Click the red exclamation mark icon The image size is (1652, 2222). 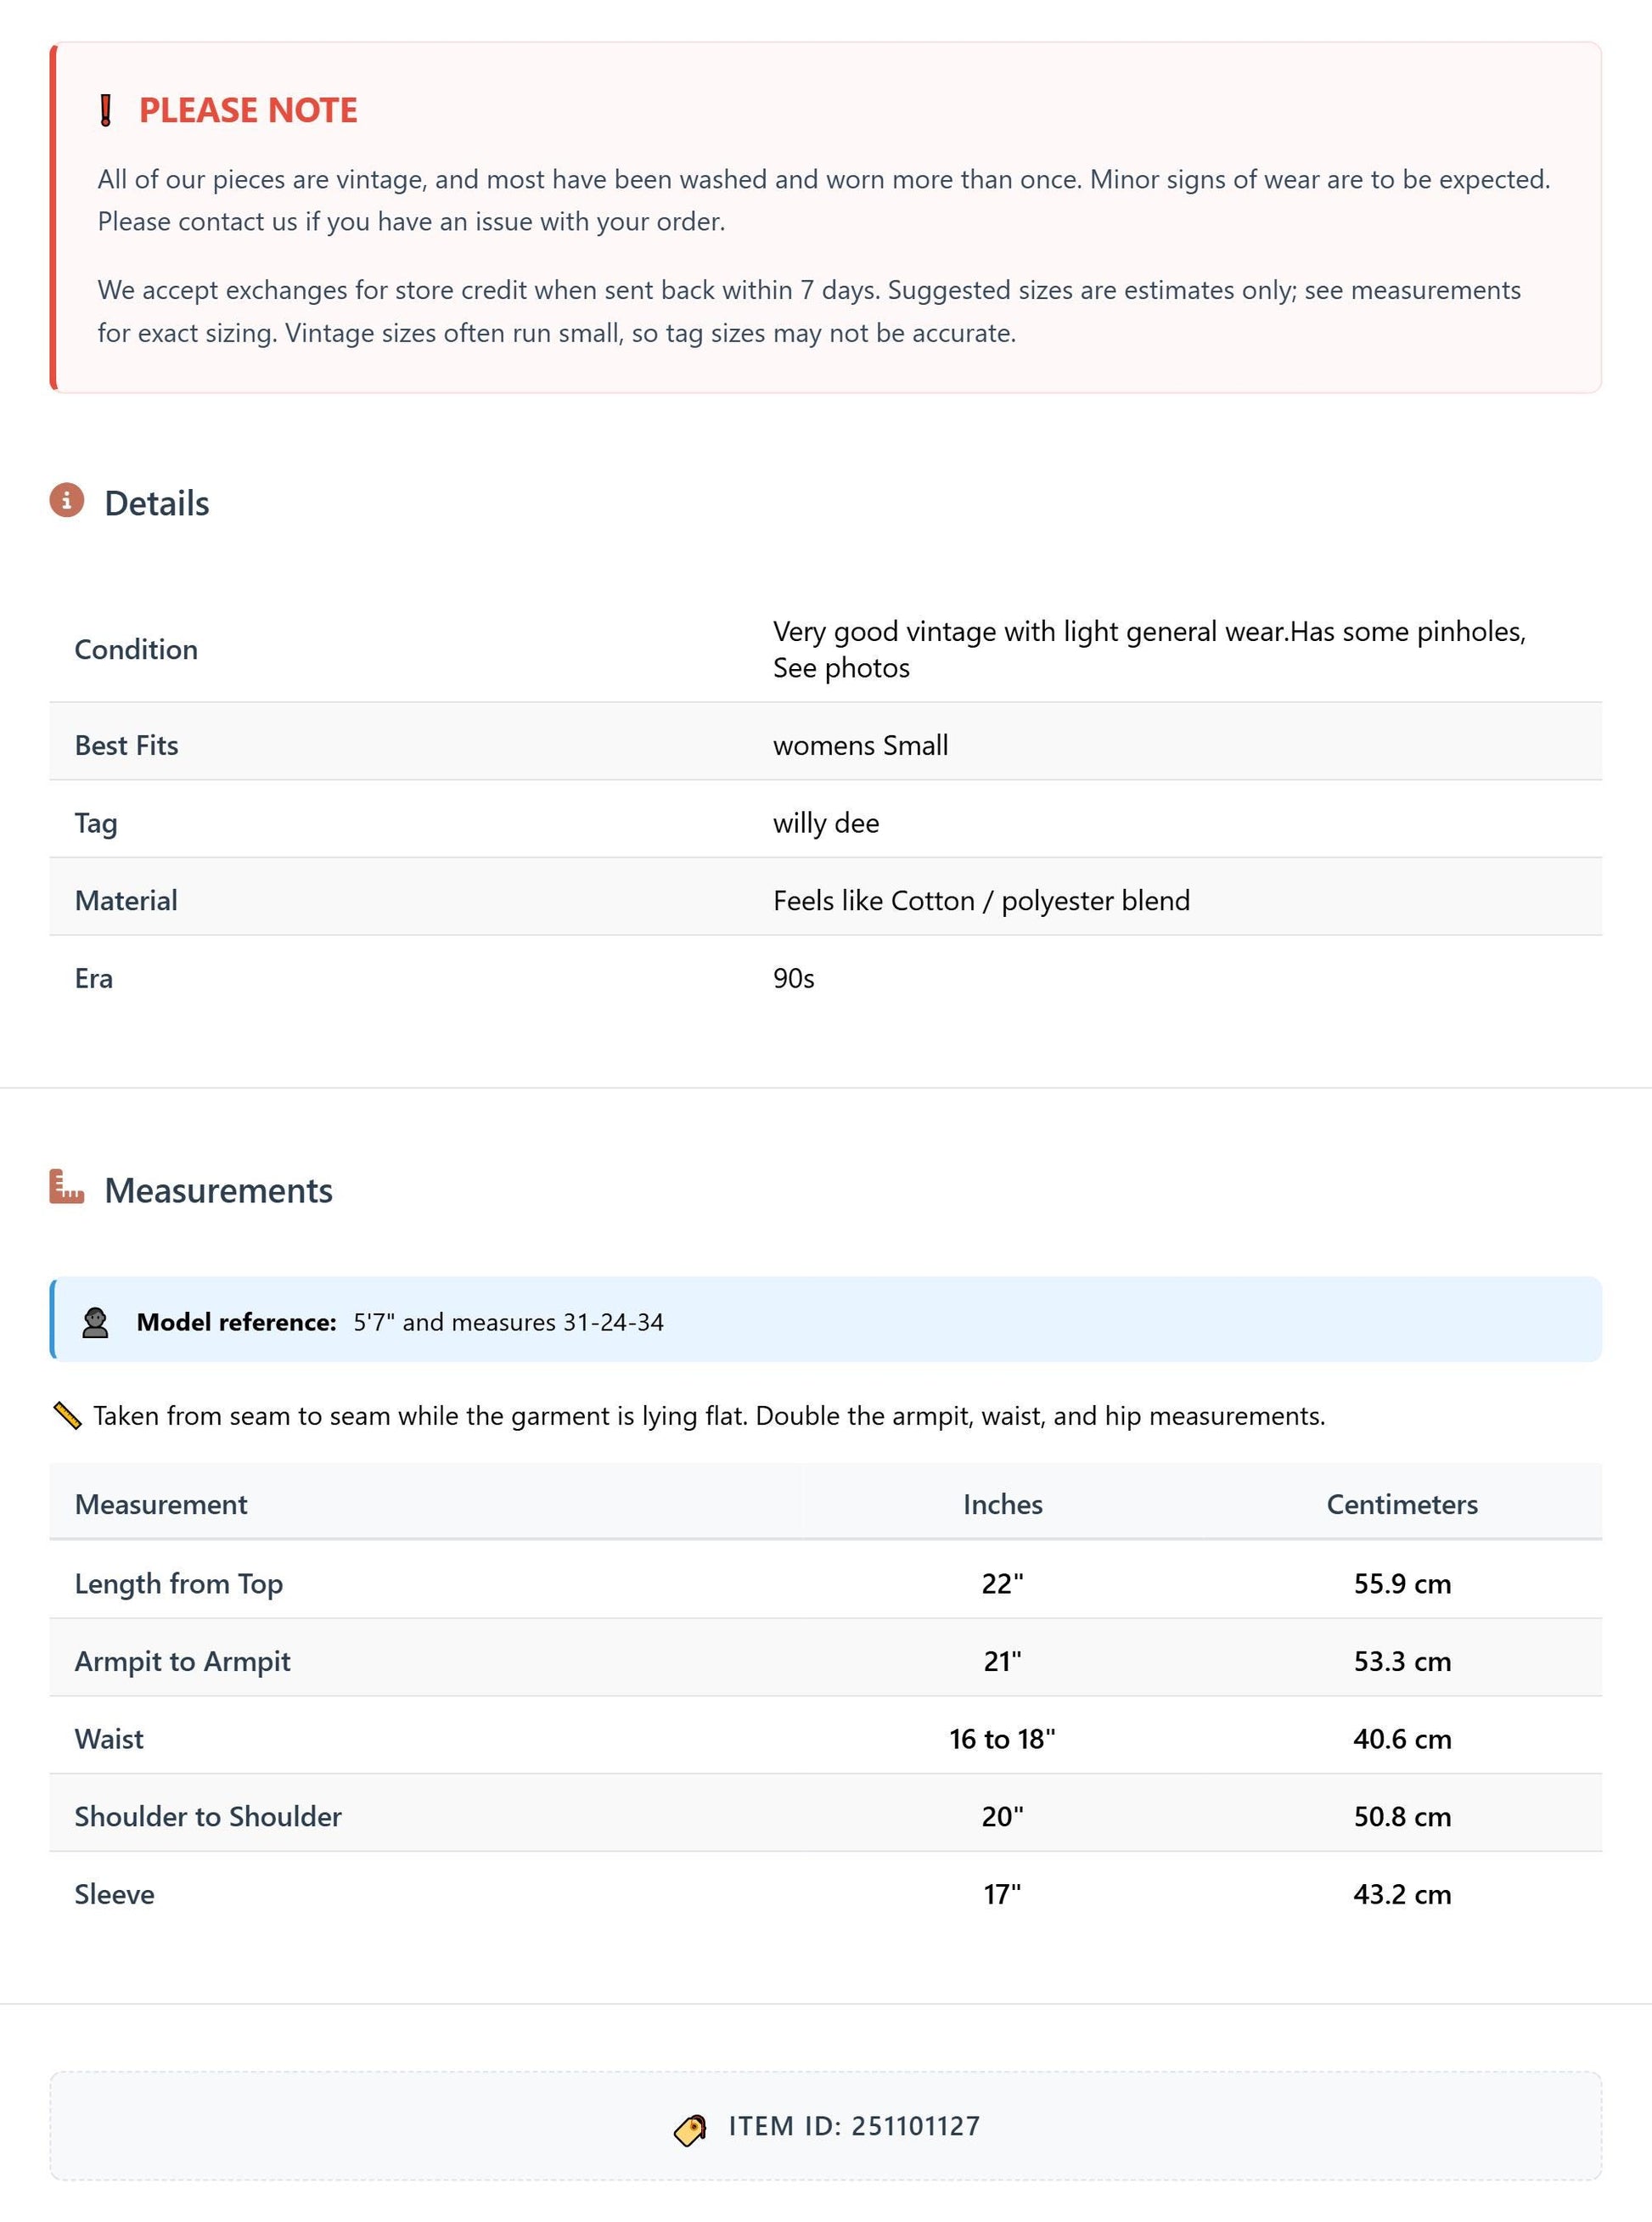coord(106,110)
